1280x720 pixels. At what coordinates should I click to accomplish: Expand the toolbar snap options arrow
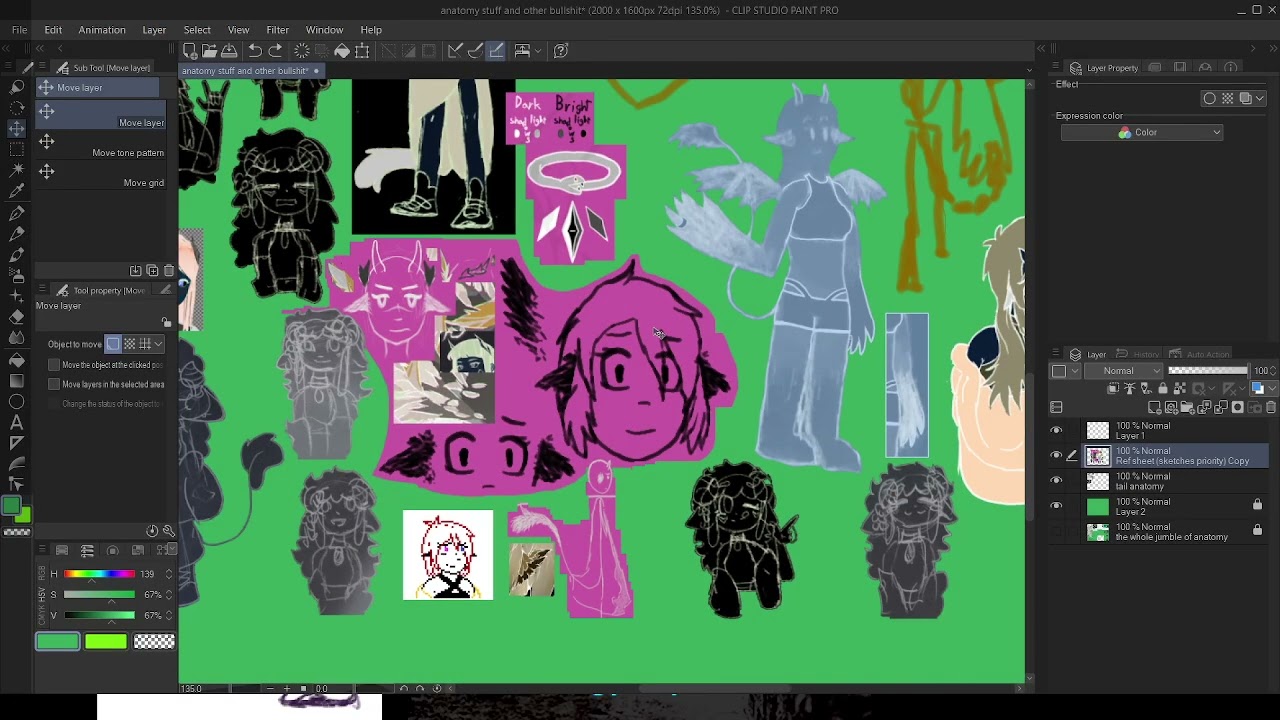(x=538, y=50)
